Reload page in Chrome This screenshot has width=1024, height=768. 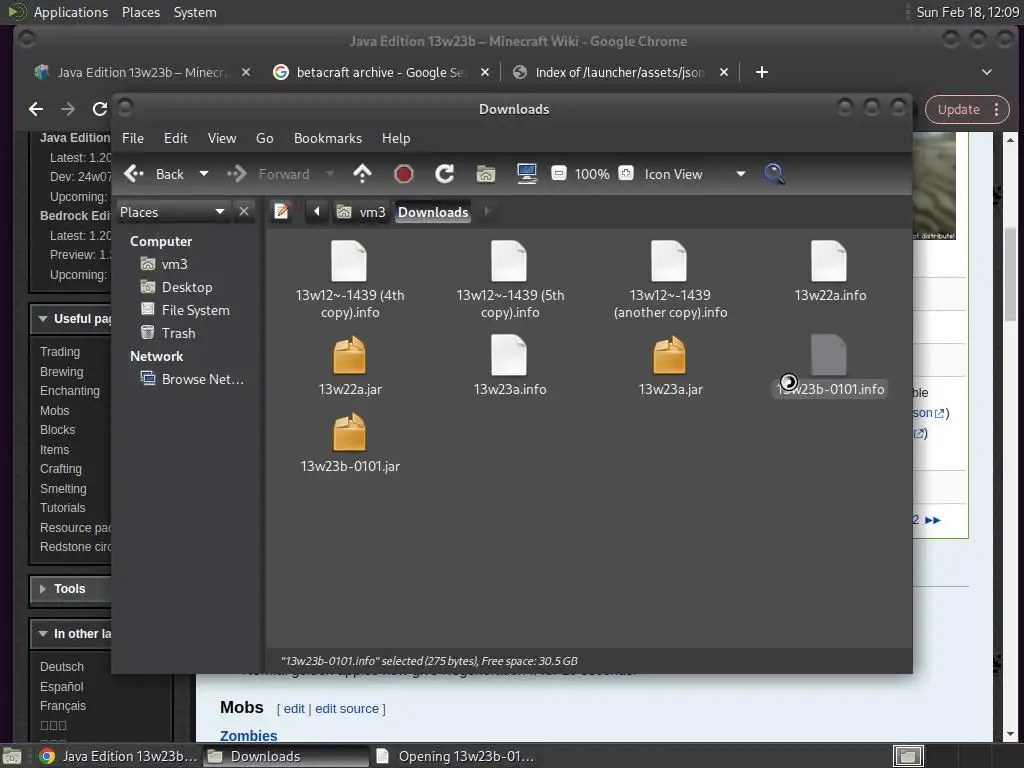[x=99, y=109]
